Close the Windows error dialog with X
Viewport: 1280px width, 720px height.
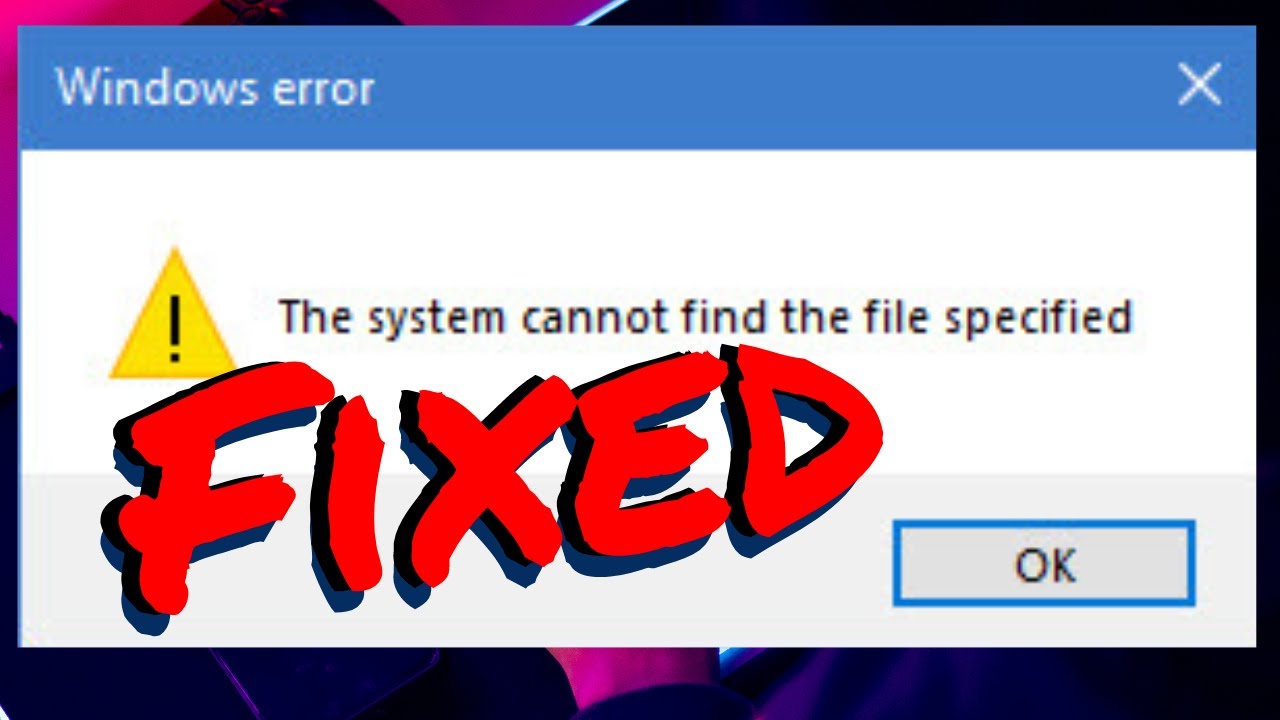1199,86
